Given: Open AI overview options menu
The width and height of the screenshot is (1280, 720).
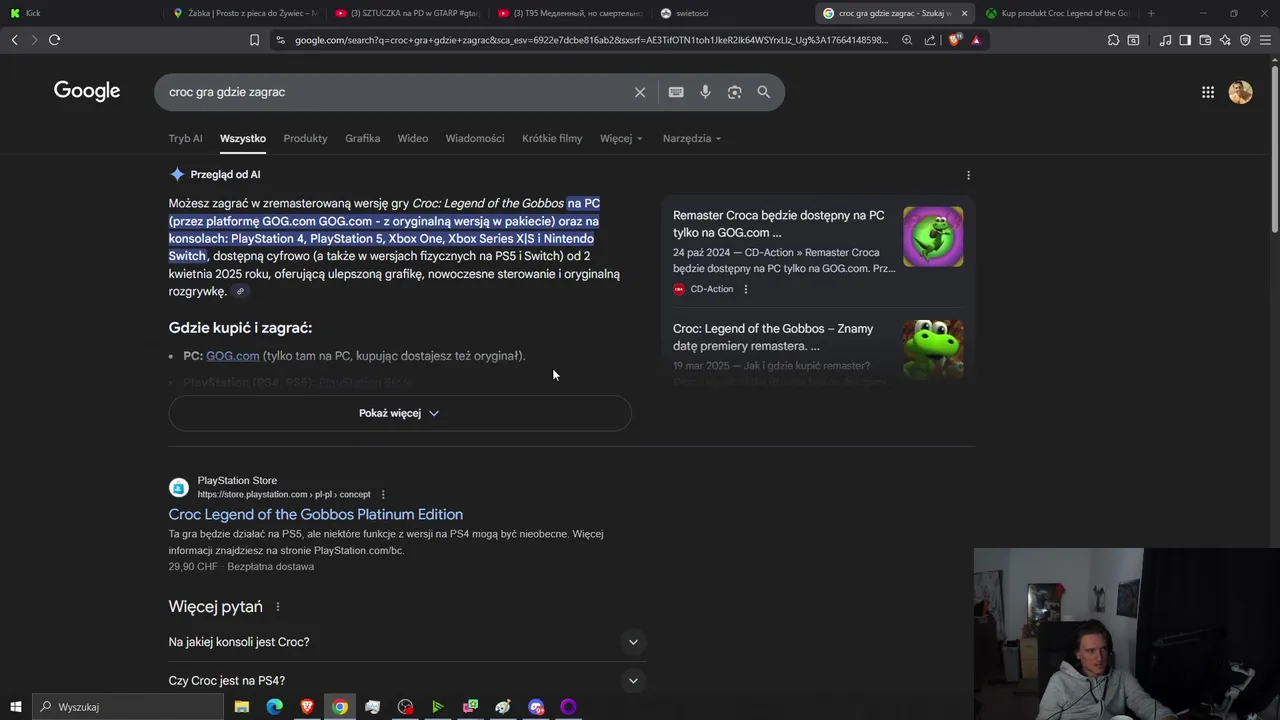Looking at the screenshot, I should click(968, 175).
